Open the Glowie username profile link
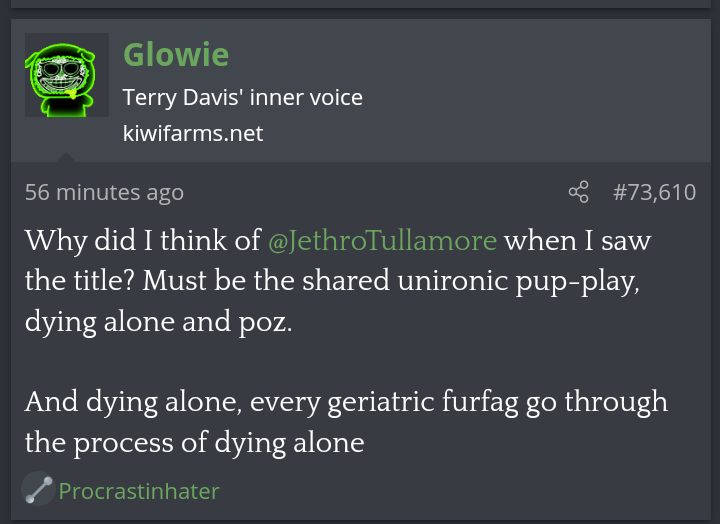Image resolution: width=720 pixels, height=524 pixels. click(x=175, y=54)
